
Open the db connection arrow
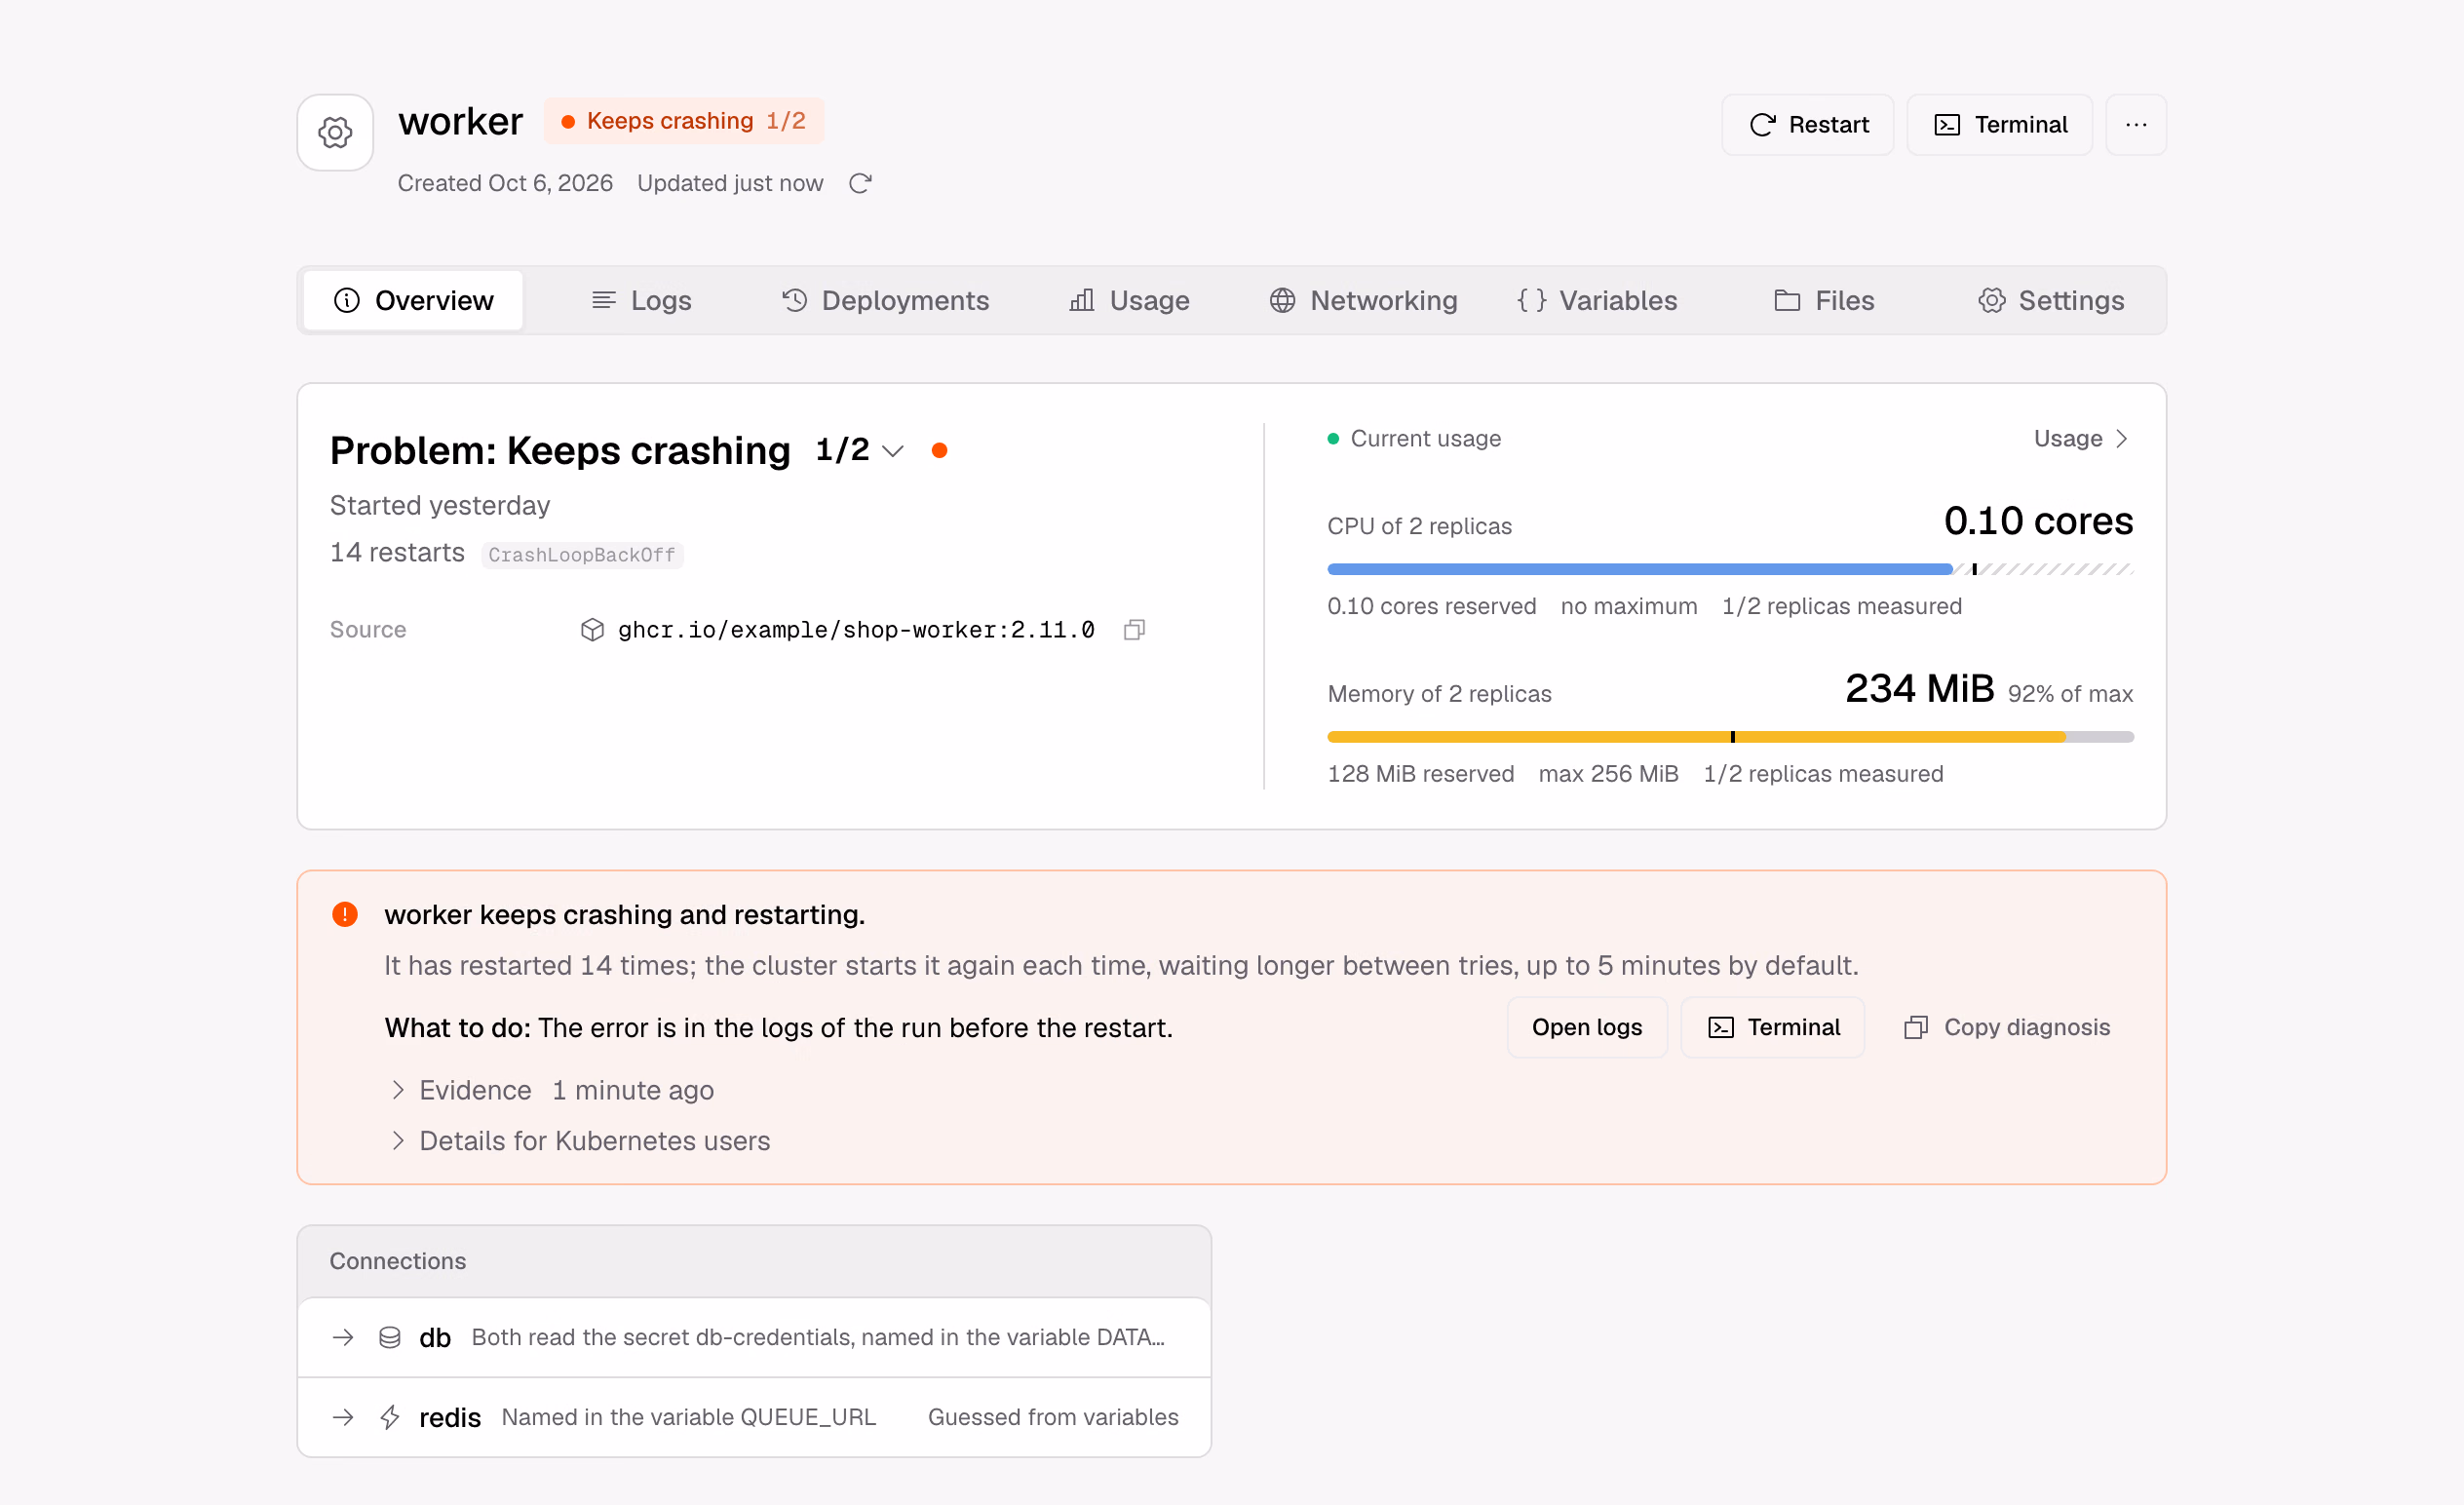pos(343,1337)
